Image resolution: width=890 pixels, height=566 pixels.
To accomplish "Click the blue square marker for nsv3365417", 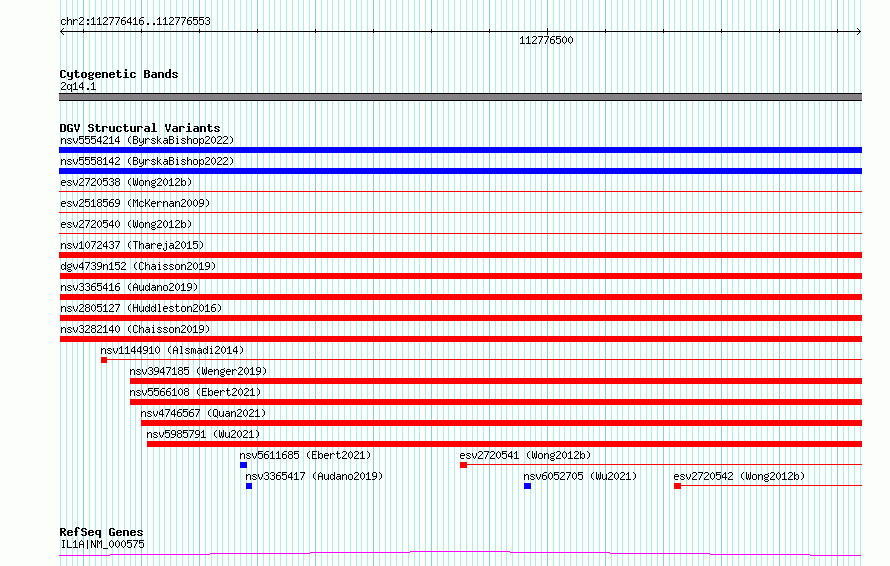I will (x=249, y=486).
